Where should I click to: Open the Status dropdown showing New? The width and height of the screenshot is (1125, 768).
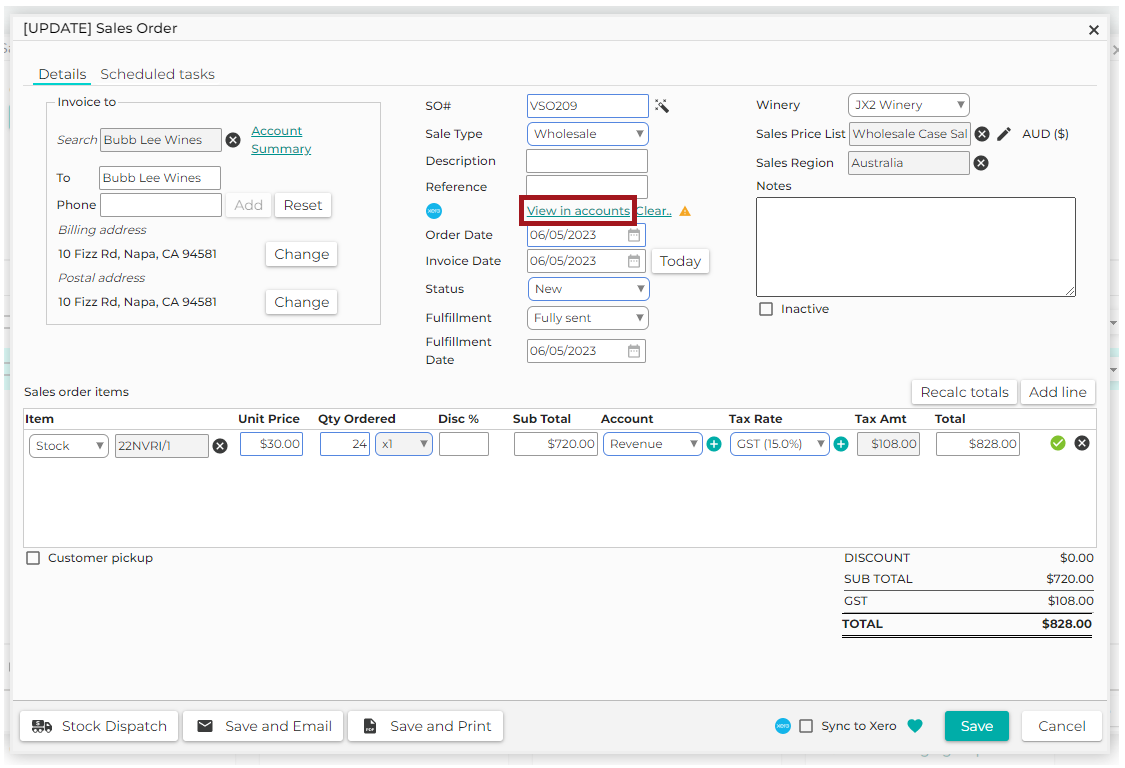point(588,289)
